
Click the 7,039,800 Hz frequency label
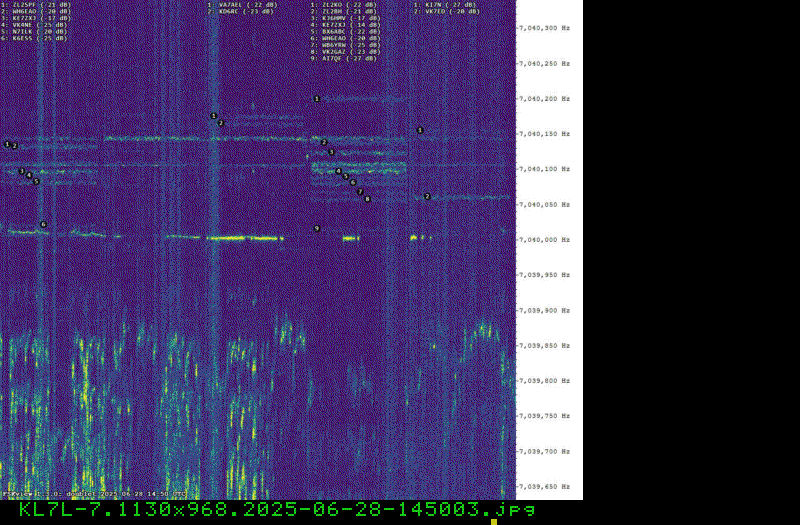point(544,381)
